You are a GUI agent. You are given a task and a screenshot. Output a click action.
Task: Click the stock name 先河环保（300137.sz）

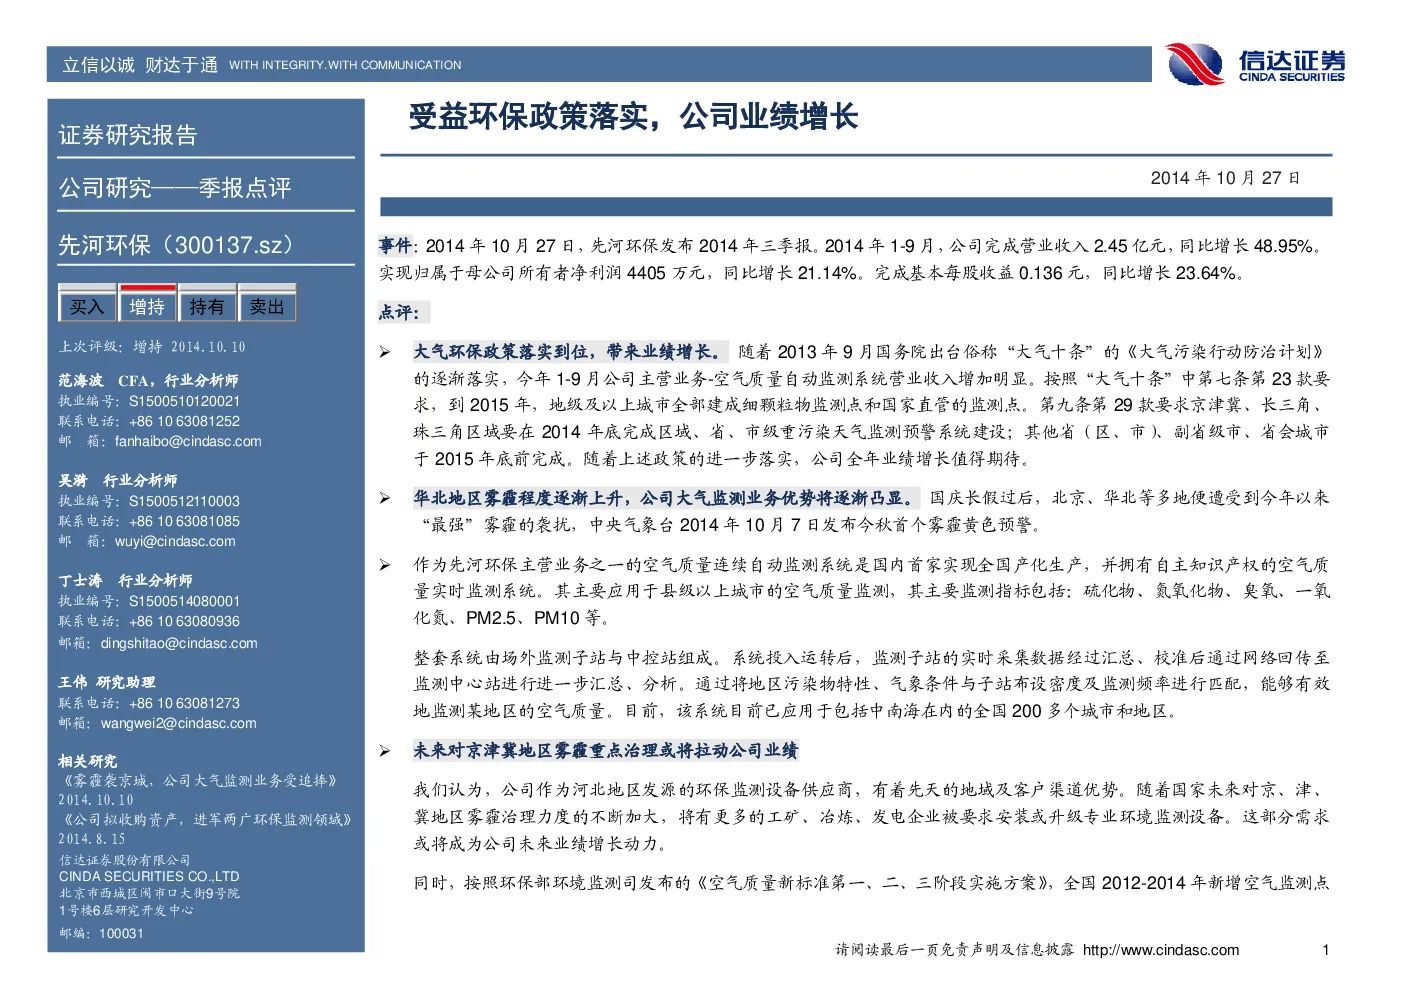(x=176, y=245)
